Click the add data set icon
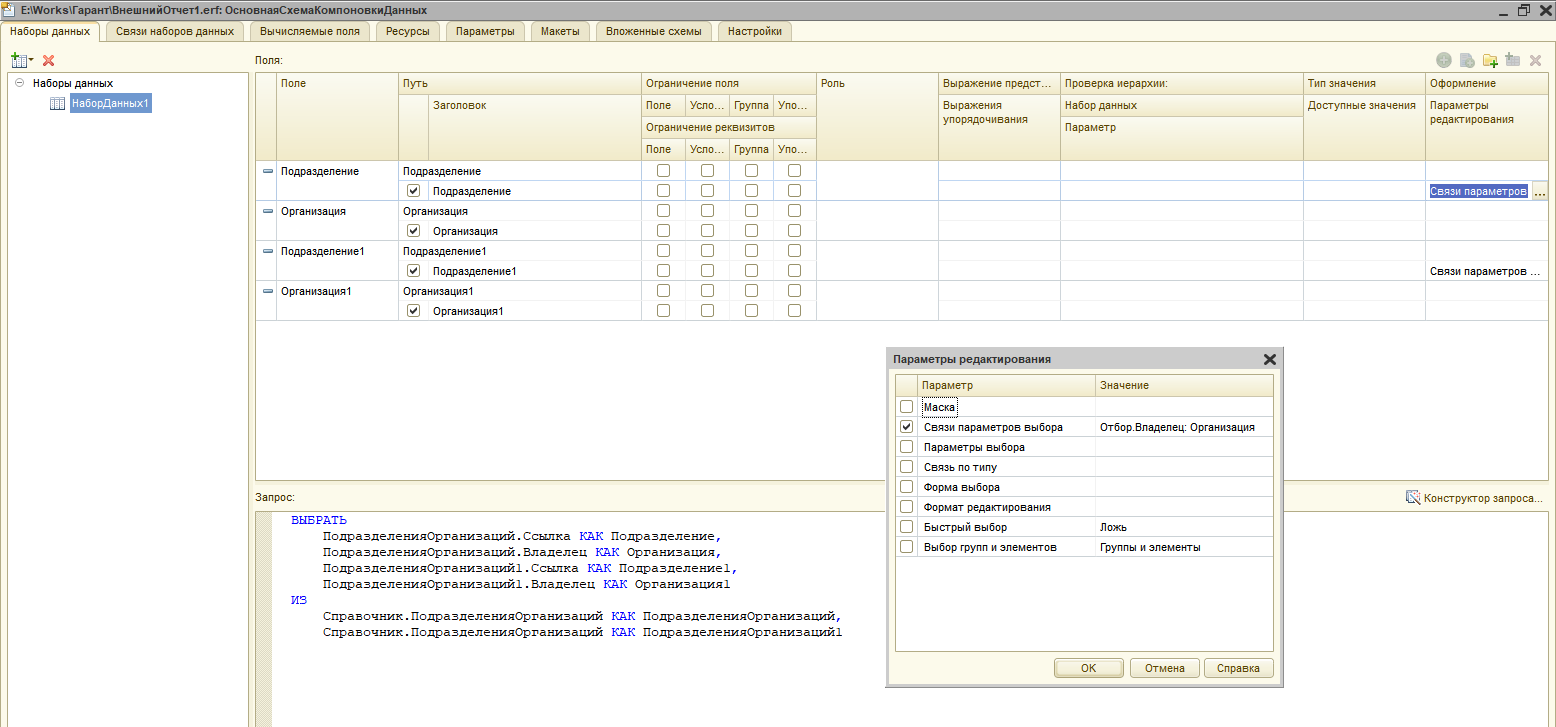Image resolution: width=1556 pixels, height=727 pixels. pos(17,61)
